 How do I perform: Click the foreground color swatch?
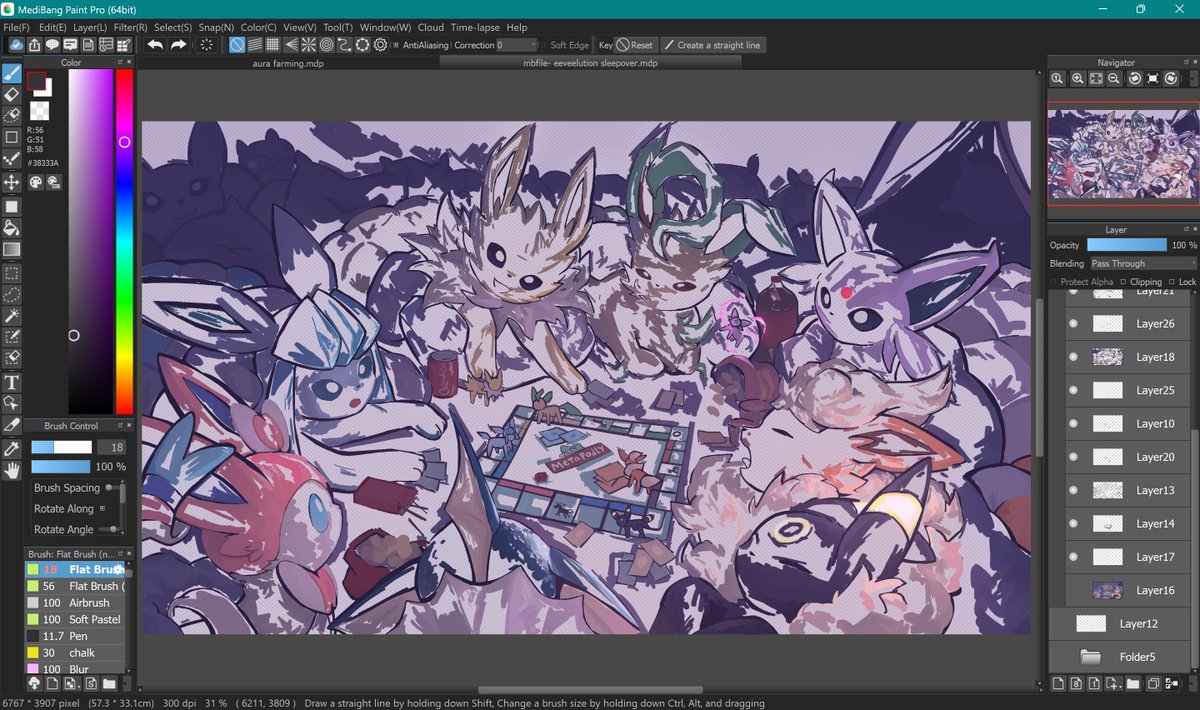36,81
